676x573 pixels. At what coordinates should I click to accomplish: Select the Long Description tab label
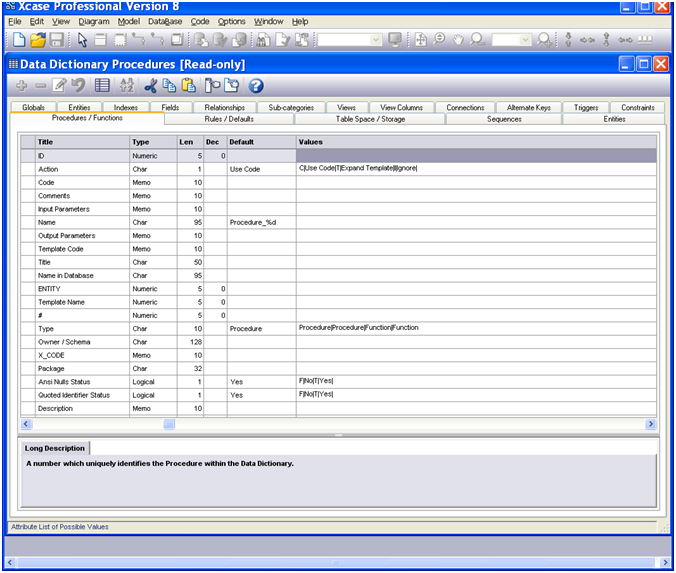click(55, 448)
